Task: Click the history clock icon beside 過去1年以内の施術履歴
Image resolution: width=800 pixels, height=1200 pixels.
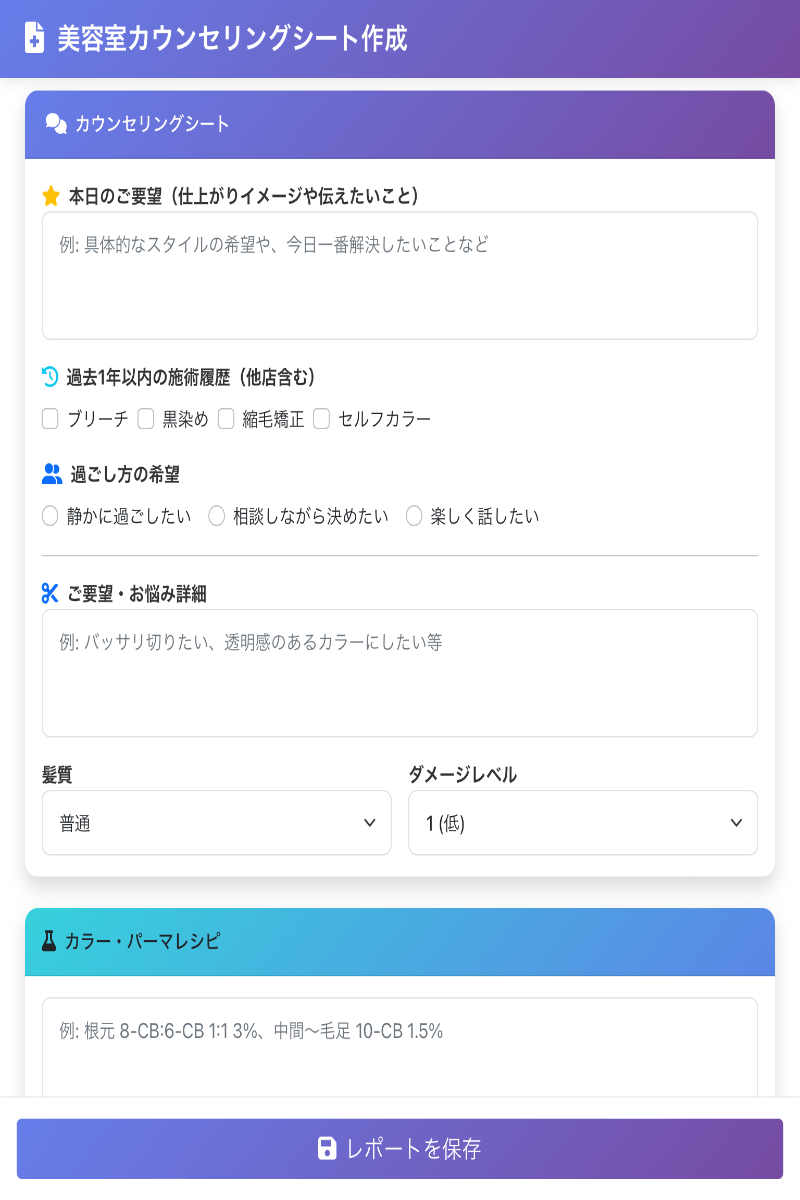Action: tap(50, 376)
